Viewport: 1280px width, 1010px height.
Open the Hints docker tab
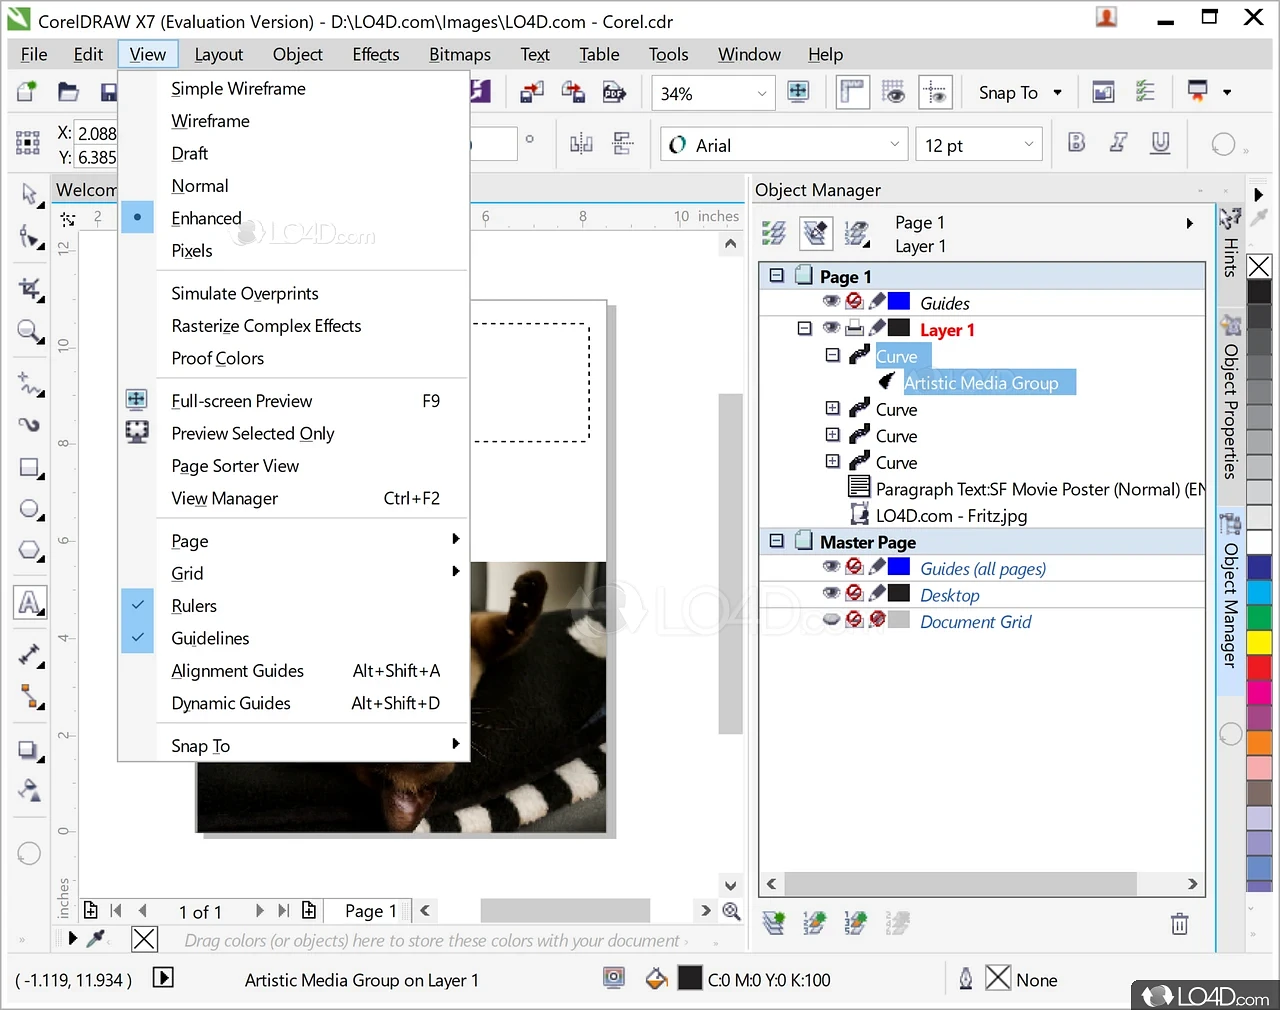(1231, 243)
